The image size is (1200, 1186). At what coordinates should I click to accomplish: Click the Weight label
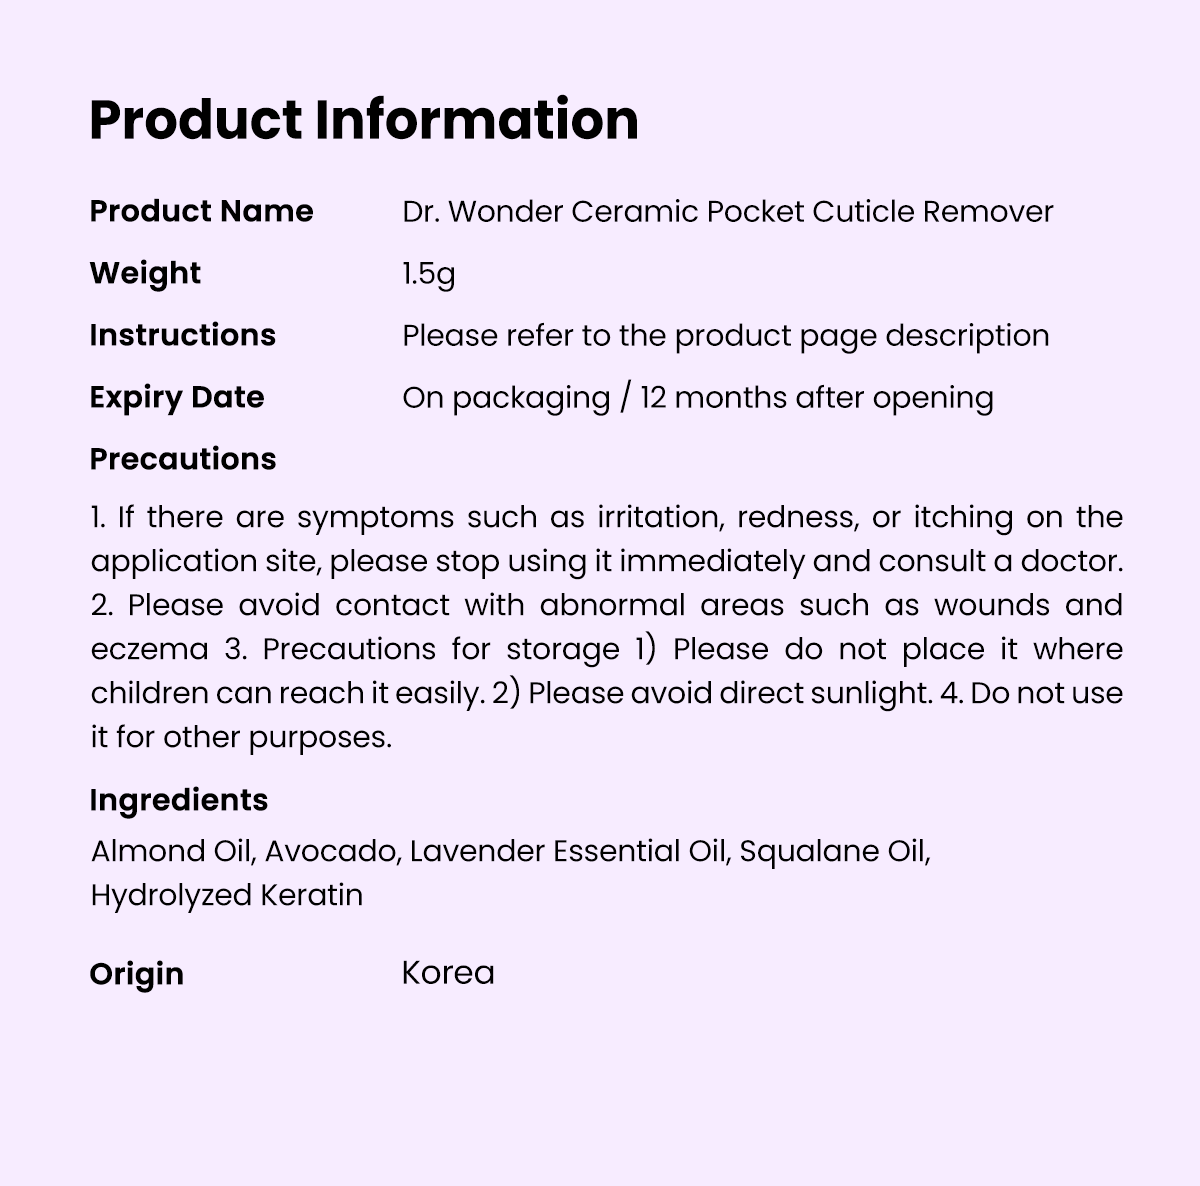(x=145, y=273)
